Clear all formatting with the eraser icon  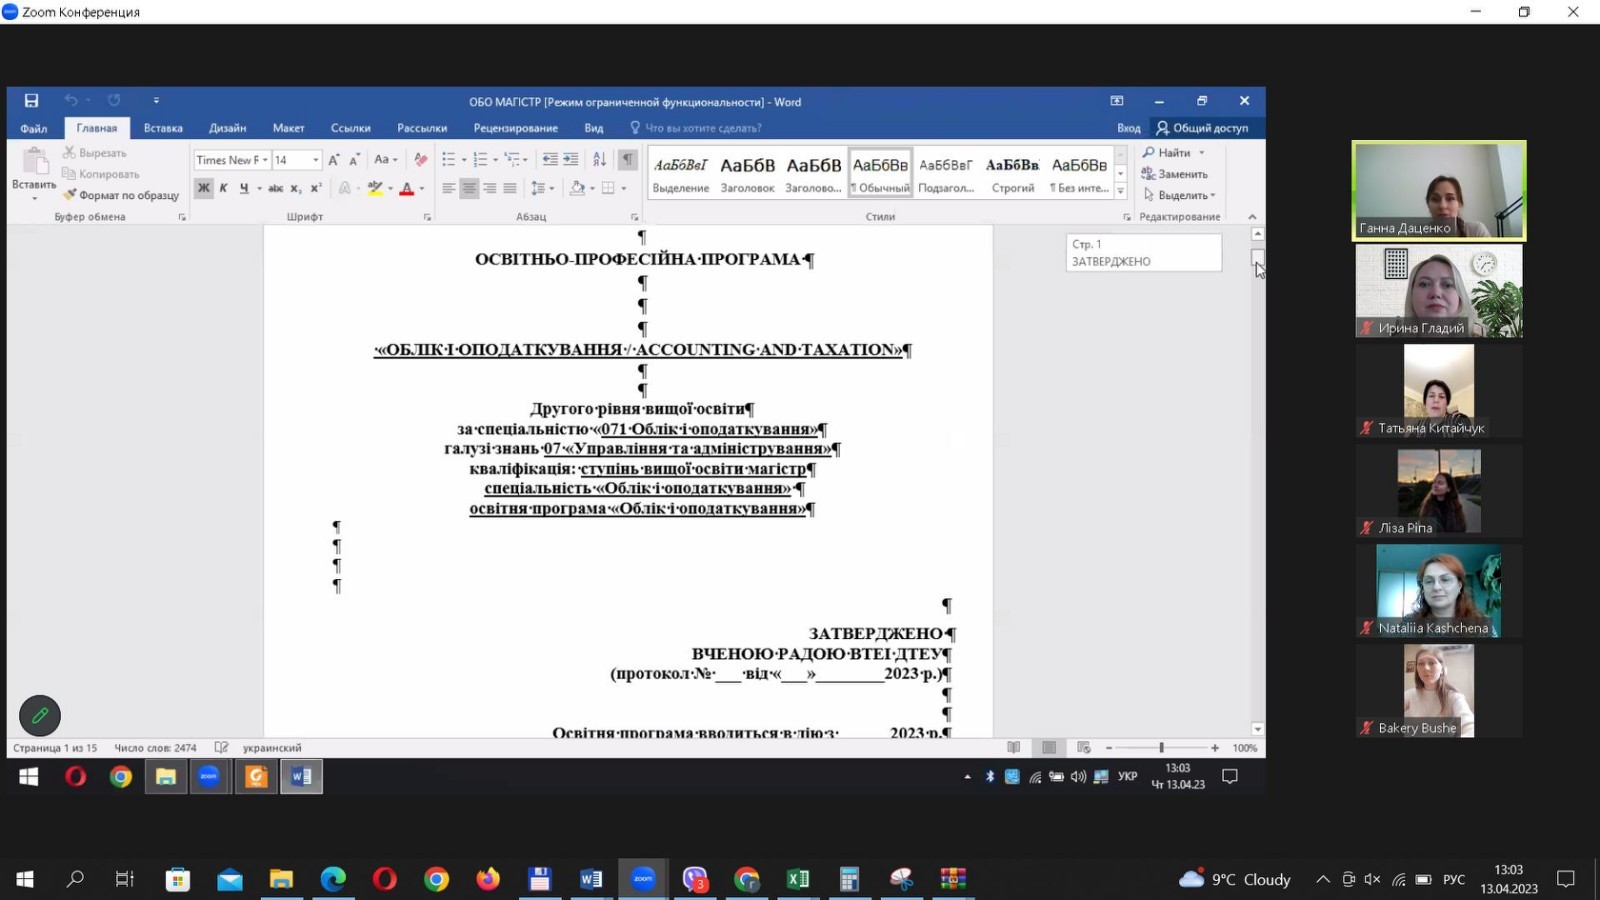click(x=420, y=160)
